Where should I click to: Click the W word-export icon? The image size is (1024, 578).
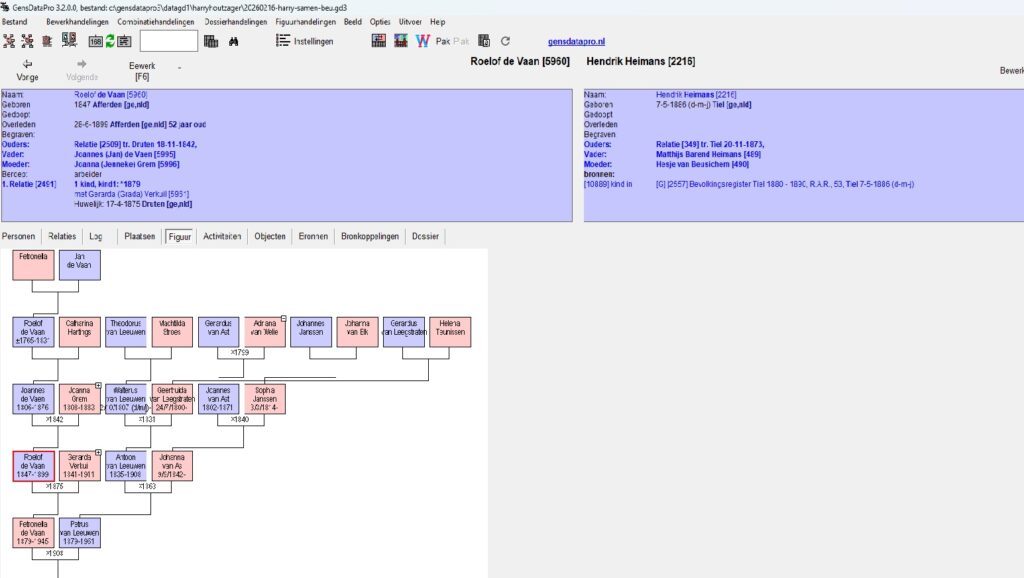tap(423, 41)
